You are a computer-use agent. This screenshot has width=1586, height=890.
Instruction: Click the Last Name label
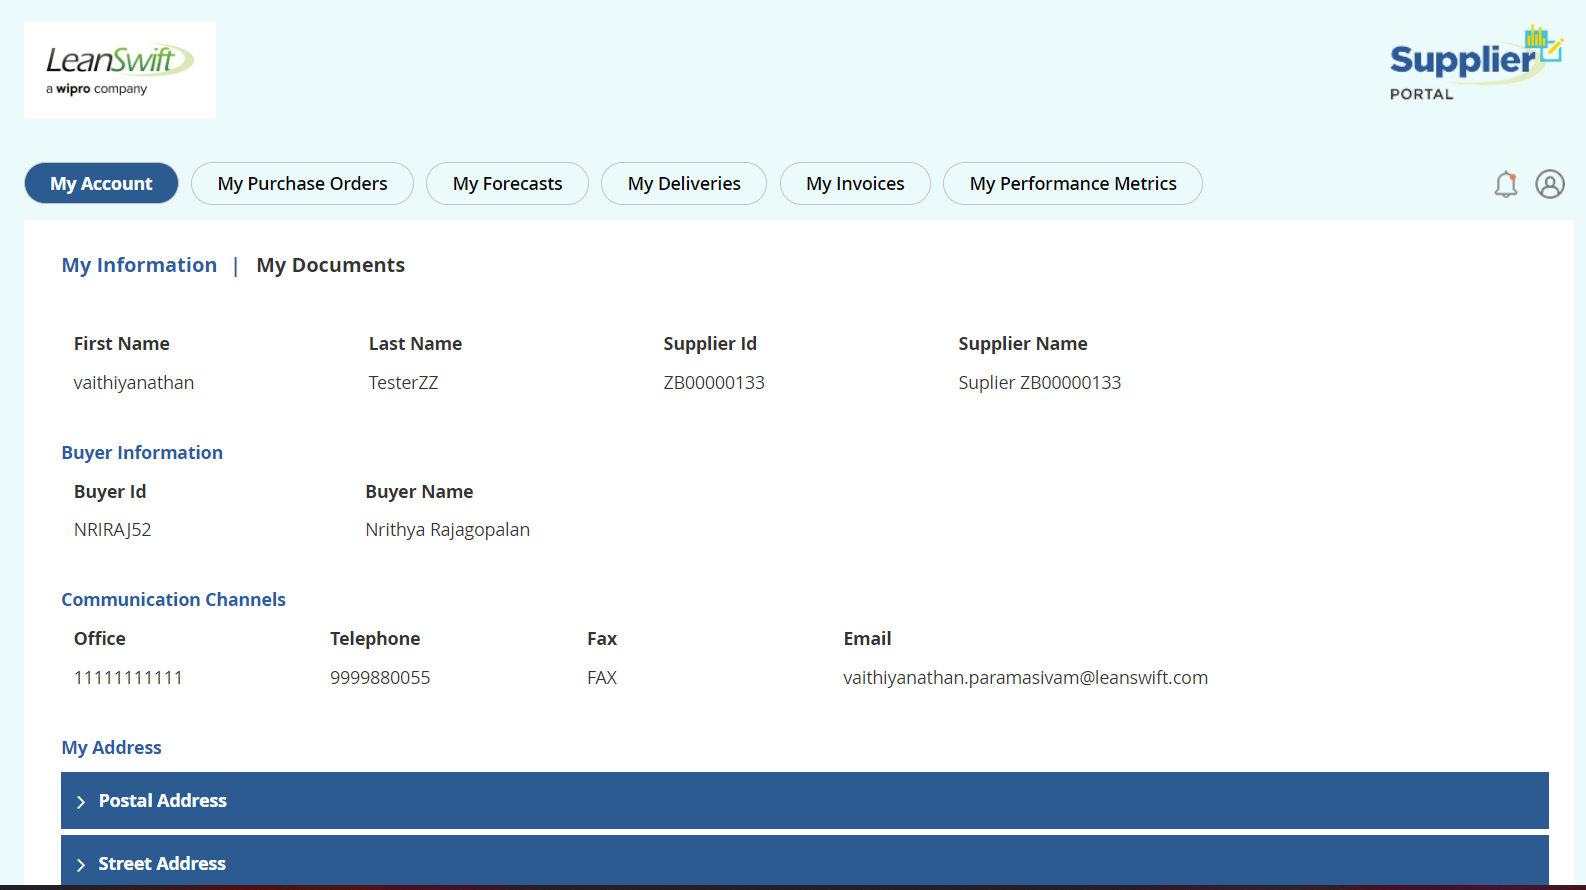pyautogui.click(x=415, y=344)
